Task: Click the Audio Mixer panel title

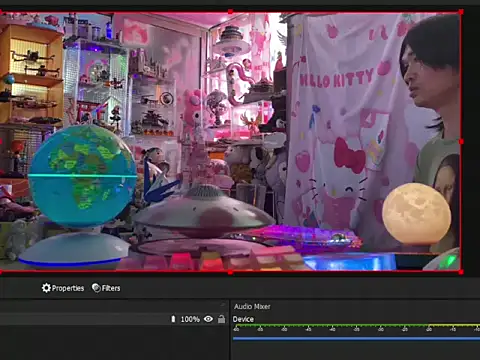Action: [x=252, y=307]
